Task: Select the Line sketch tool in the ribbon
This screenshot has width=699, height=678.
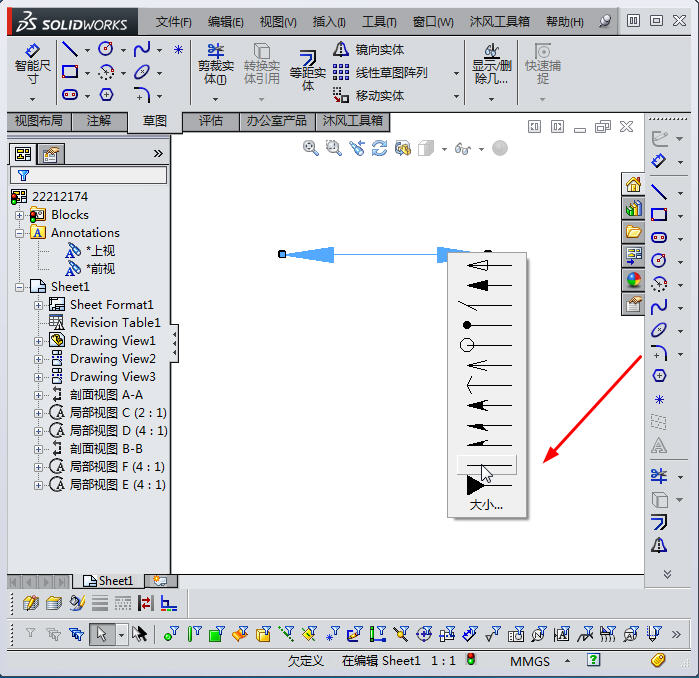Action: coord(69,49)
